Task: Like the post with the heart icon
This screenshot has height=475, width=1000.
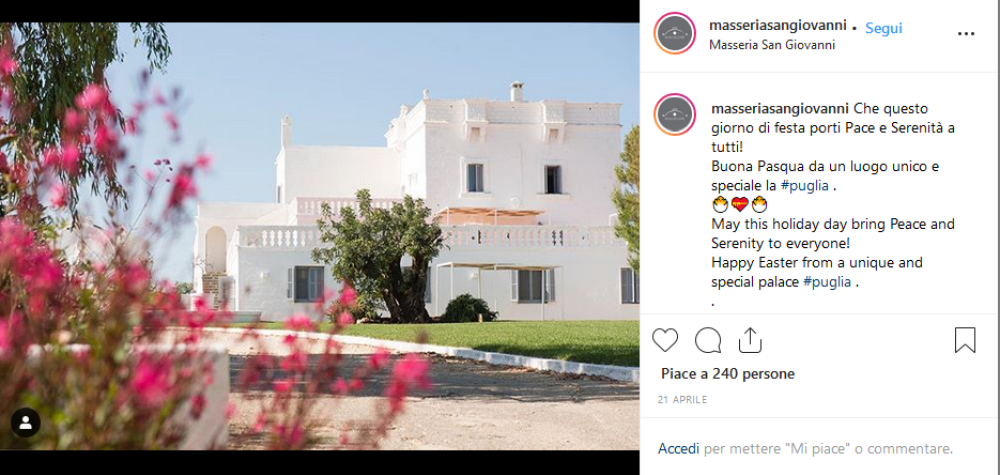Action: pos(665,340)
